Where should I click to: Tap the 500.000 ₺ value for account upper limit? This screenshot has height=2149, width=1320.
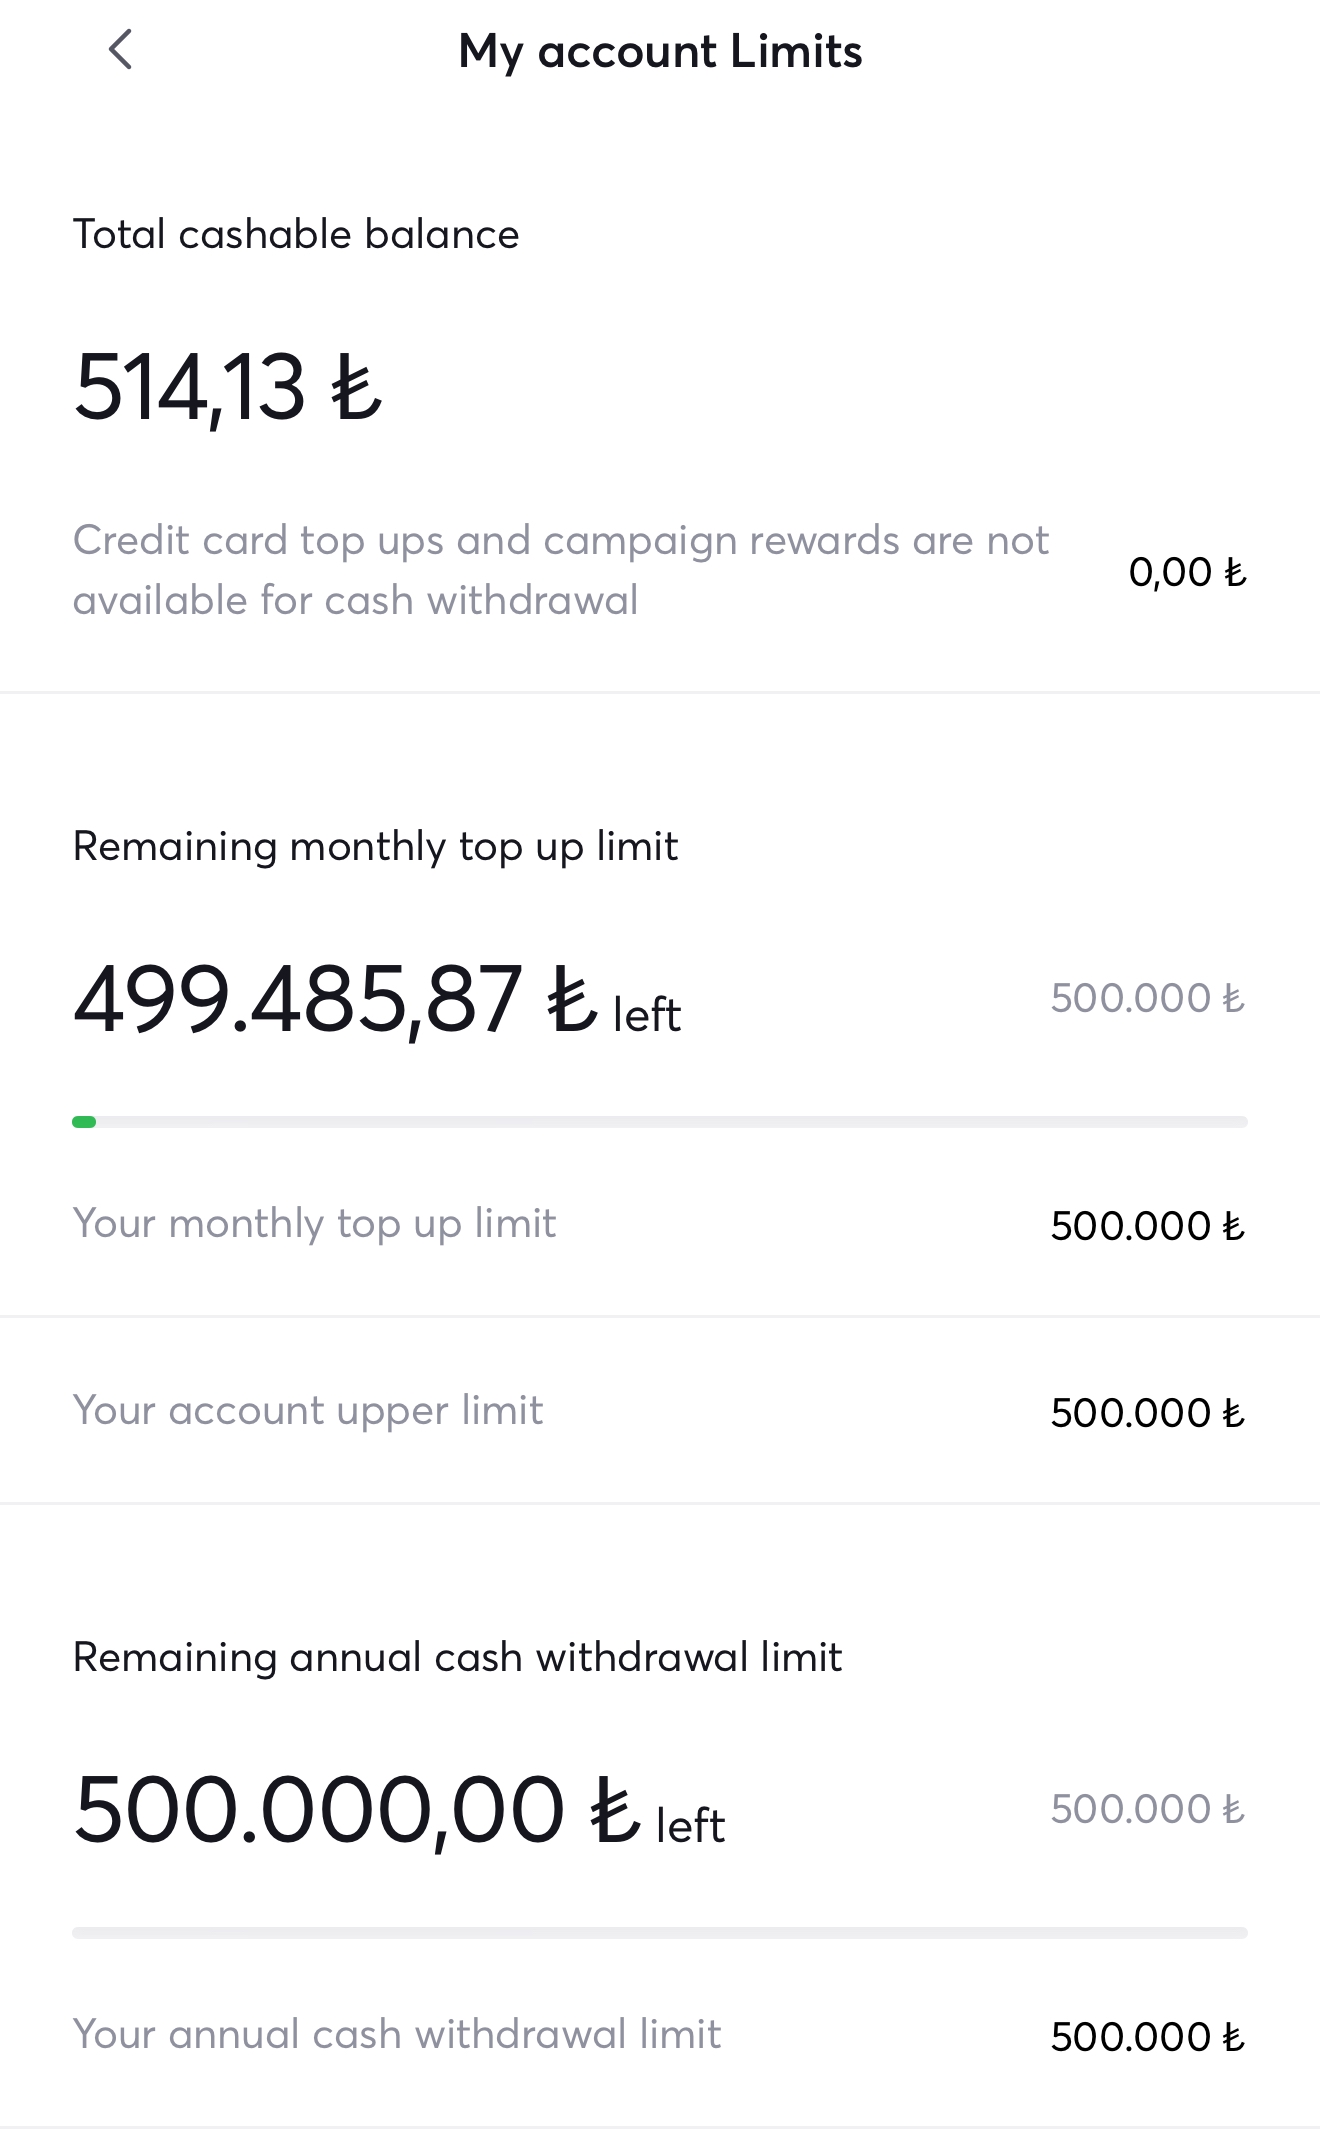tap(1147, 1413)
